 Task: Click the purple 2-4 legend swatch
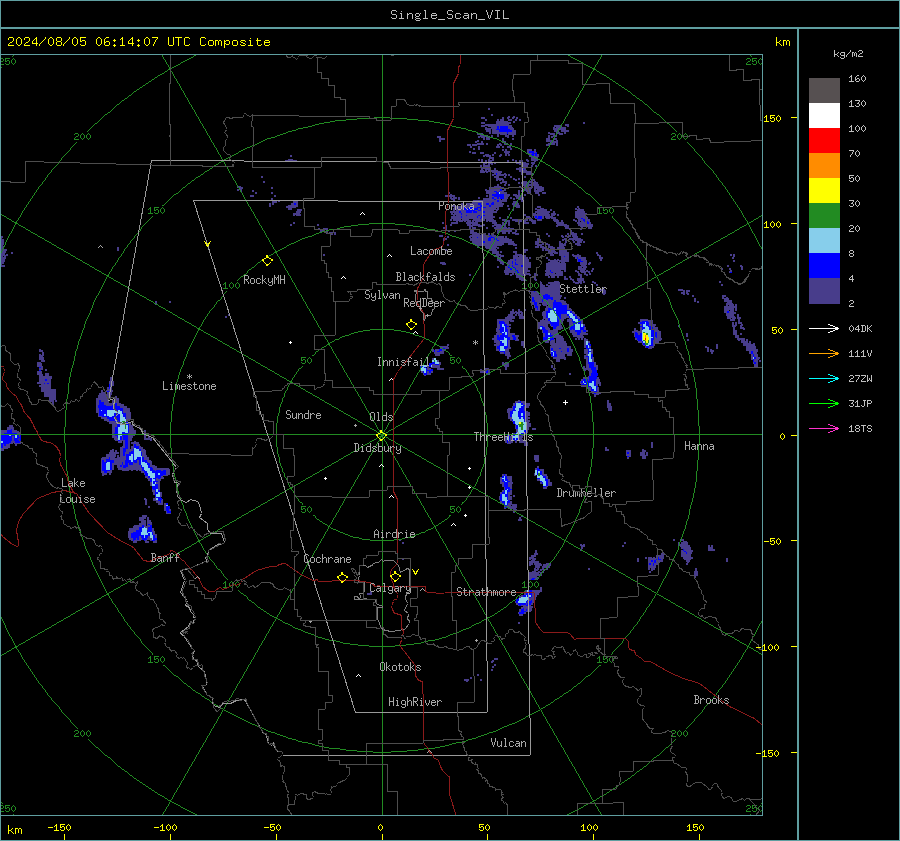[824, 290]
